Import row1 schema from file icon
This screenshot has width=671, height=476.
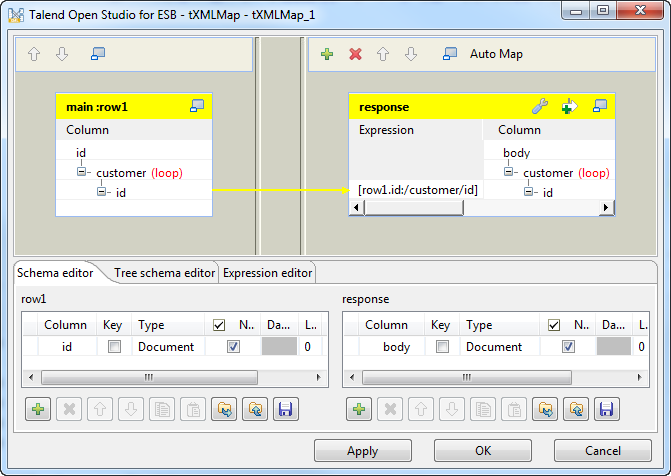[x=224, y=409]
